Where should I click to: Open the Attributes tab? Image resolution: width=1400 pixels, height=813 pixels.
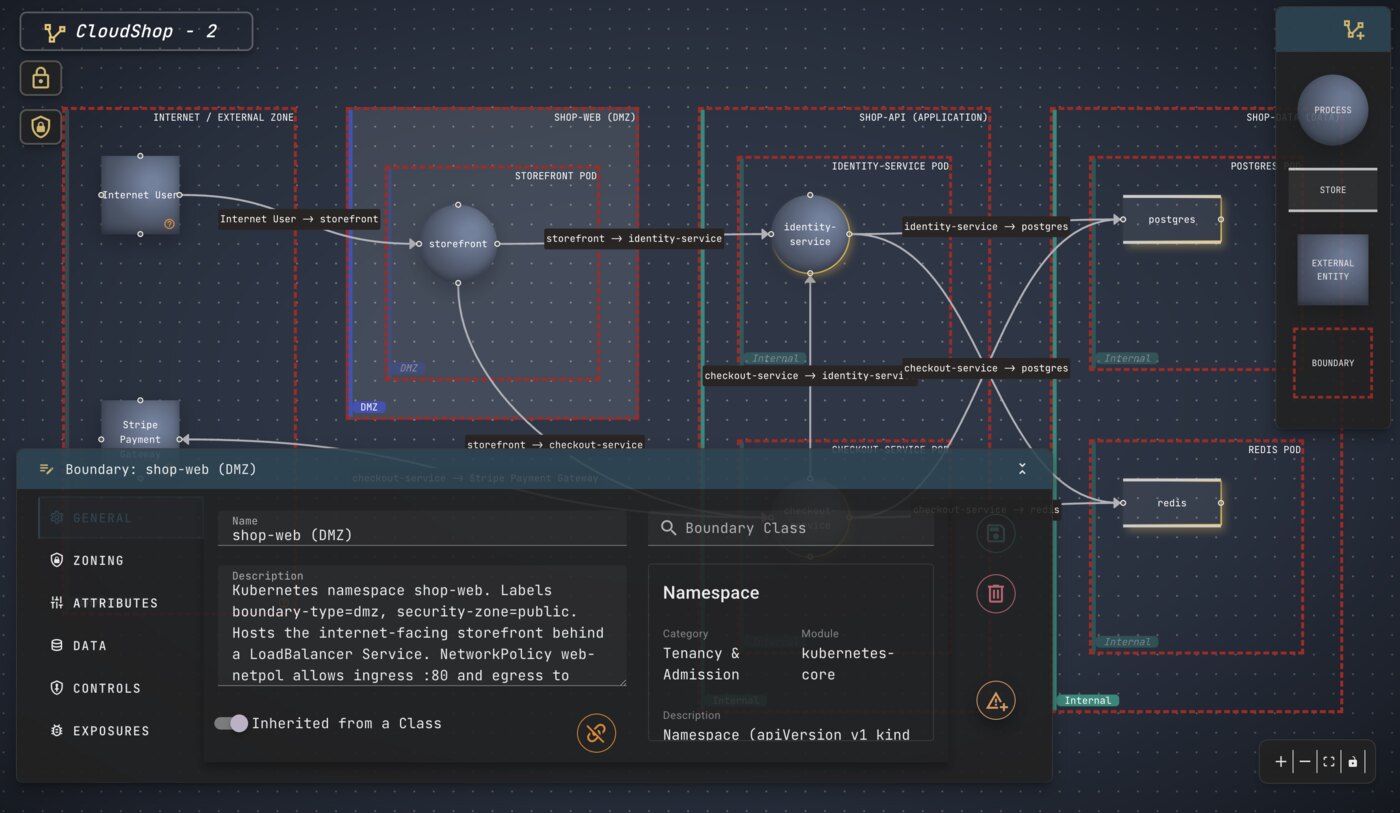tap(120, 603)
